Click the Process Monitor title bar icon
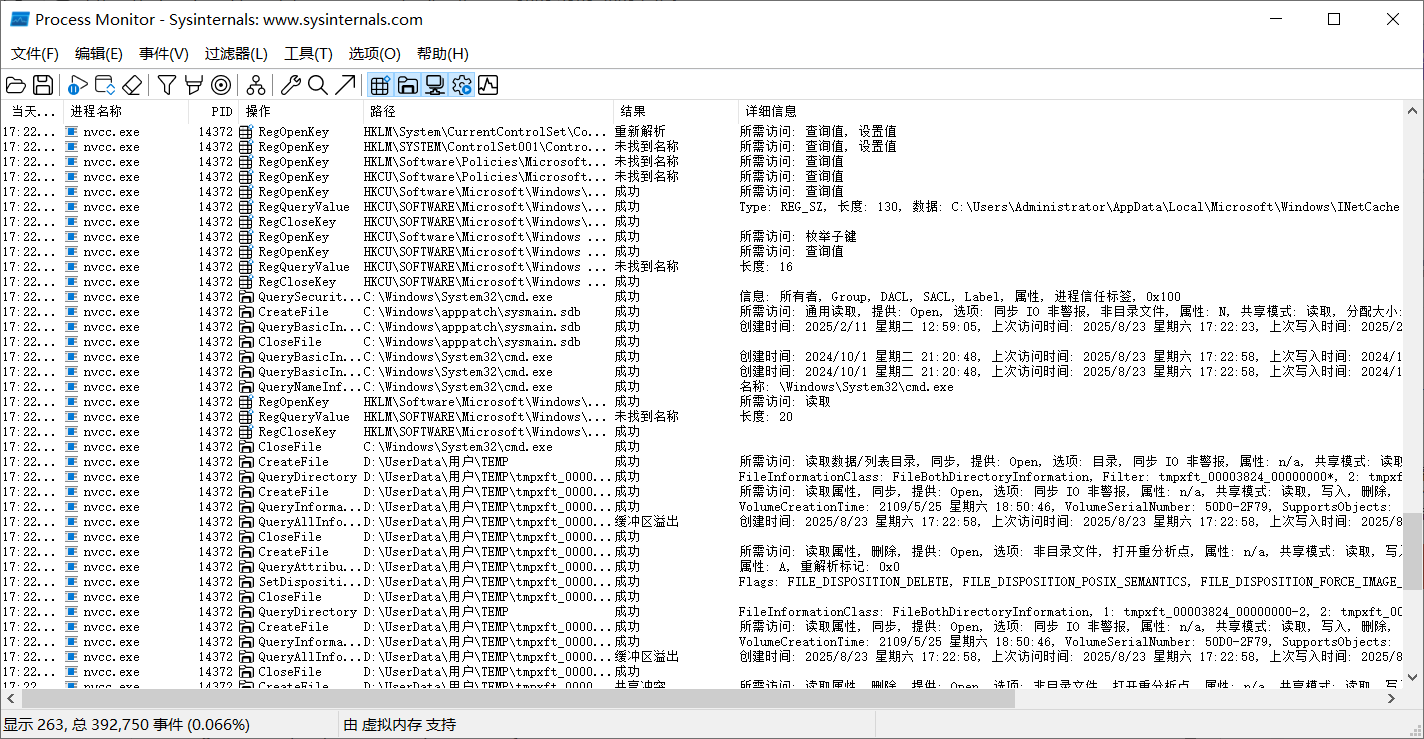1424x739 pixels. [x=19, y=19]
